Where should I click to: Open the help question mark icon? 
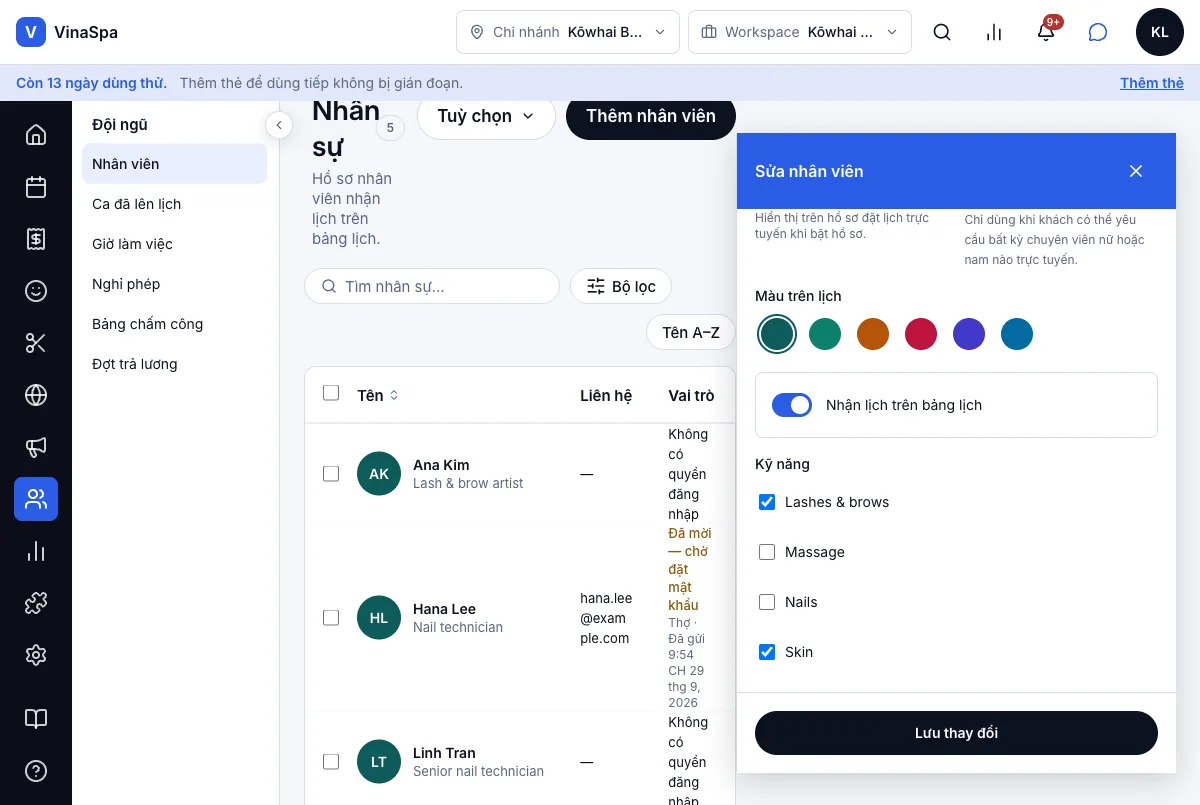coord(36,771)
